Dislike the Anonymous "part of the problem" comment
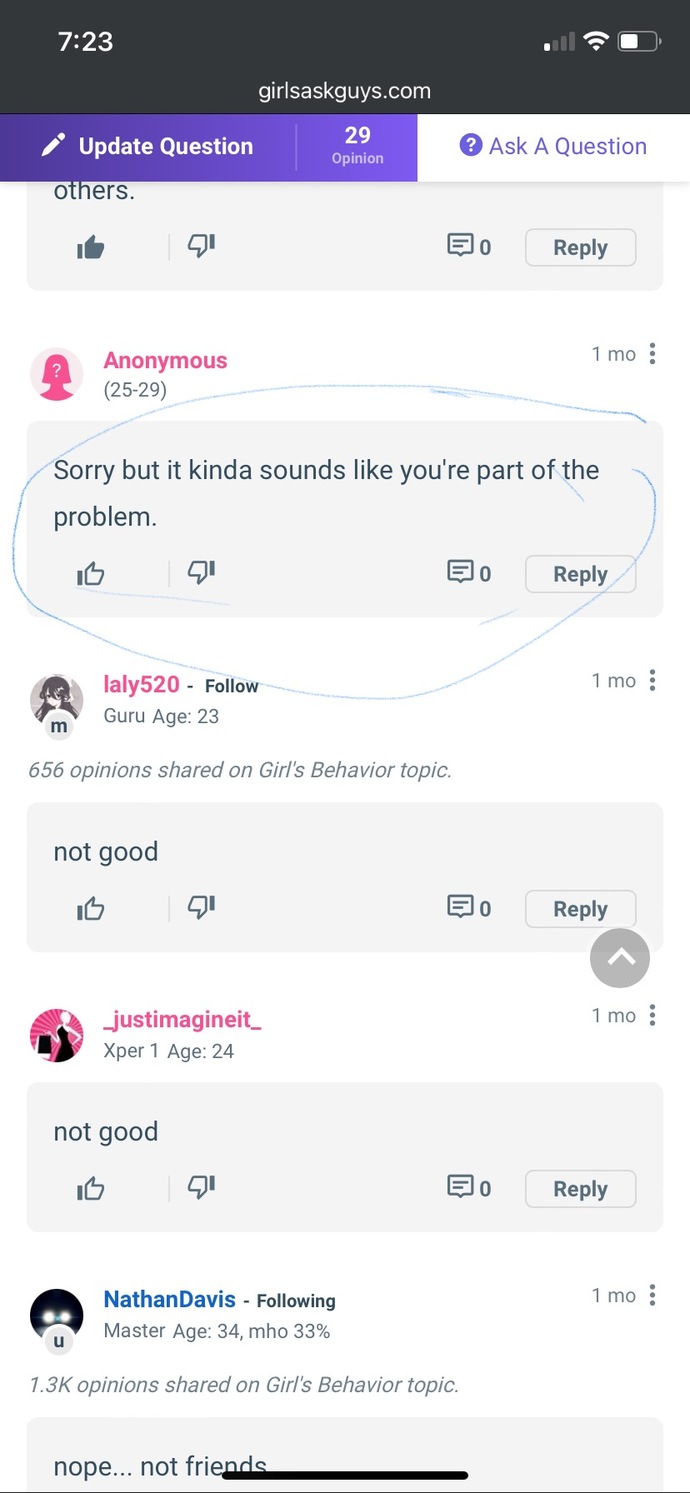The image size is (690, 1493). tap(202, 573)
